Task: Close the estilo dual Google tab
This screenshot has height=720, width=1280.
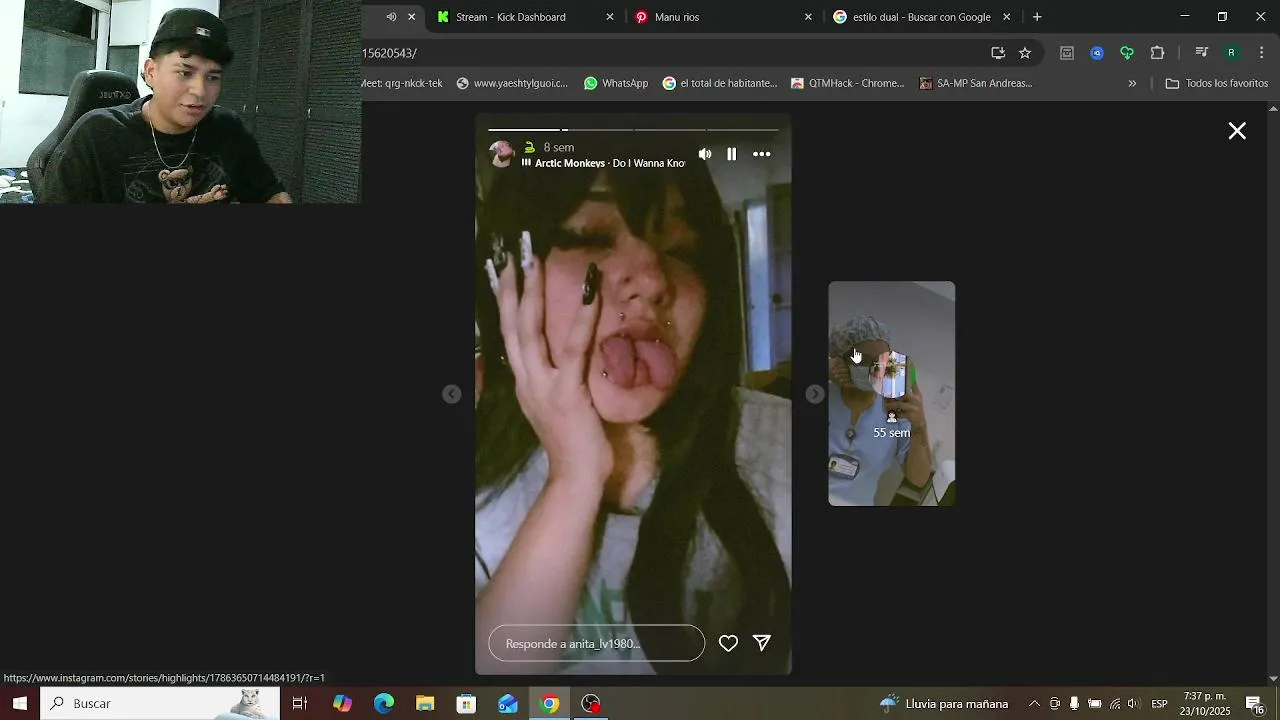Action: pyautogui.click(x=1006, y=17)
